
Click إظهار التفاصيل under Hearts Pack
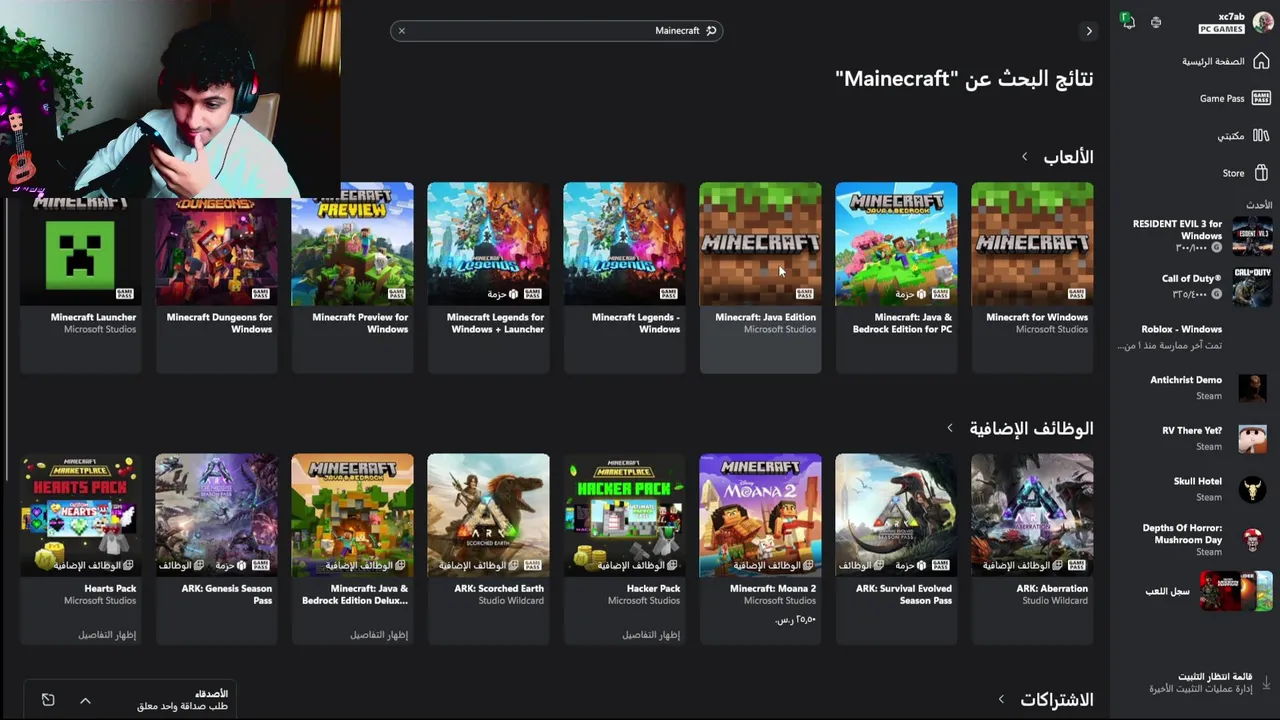click(107, 634)
